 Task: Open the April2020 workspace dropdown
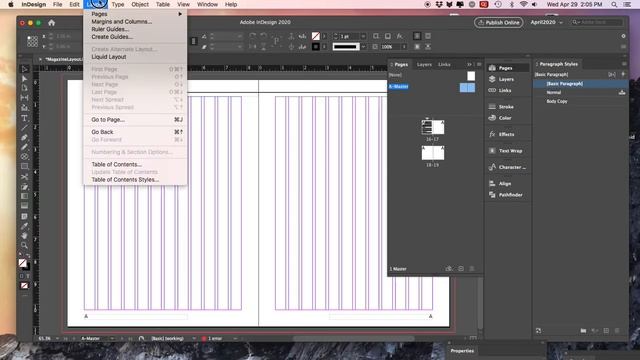click(x=547, y=22)
